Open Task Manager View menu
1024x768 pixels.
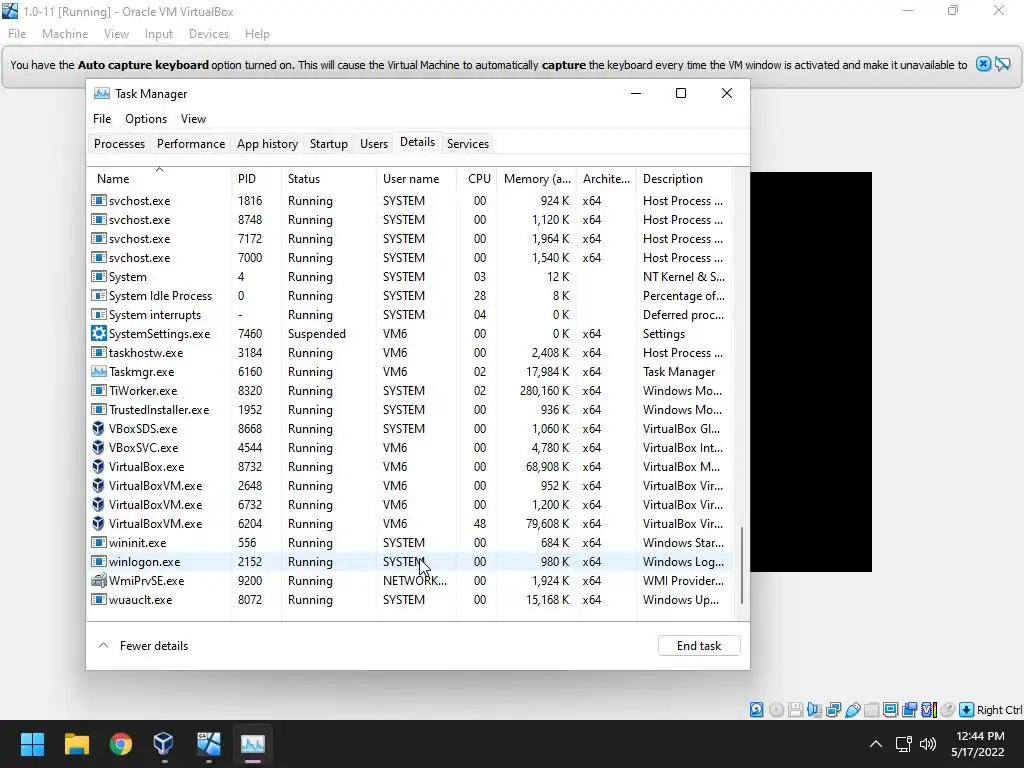coord(193,119)
